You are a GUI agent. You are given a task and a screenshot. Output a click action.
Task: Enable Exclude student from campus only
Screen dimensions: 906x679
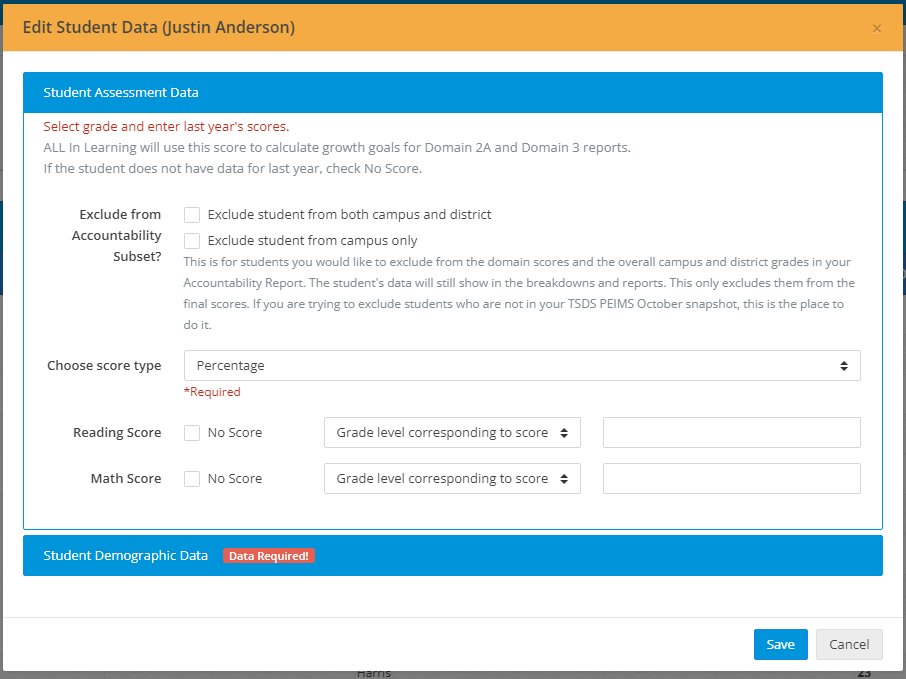tap(192, 241)
